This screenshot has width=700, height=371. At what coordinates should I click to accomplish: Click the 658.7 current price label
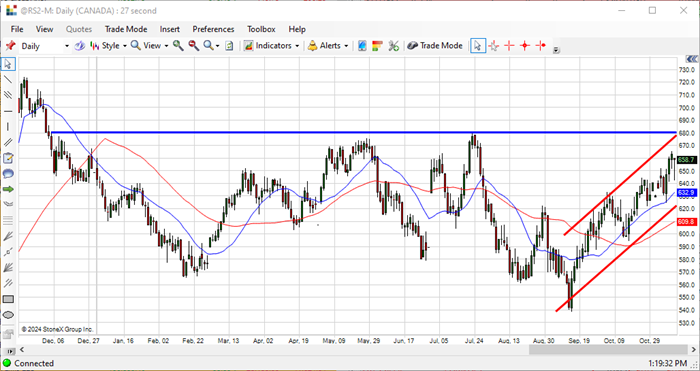tap(686, 160)
